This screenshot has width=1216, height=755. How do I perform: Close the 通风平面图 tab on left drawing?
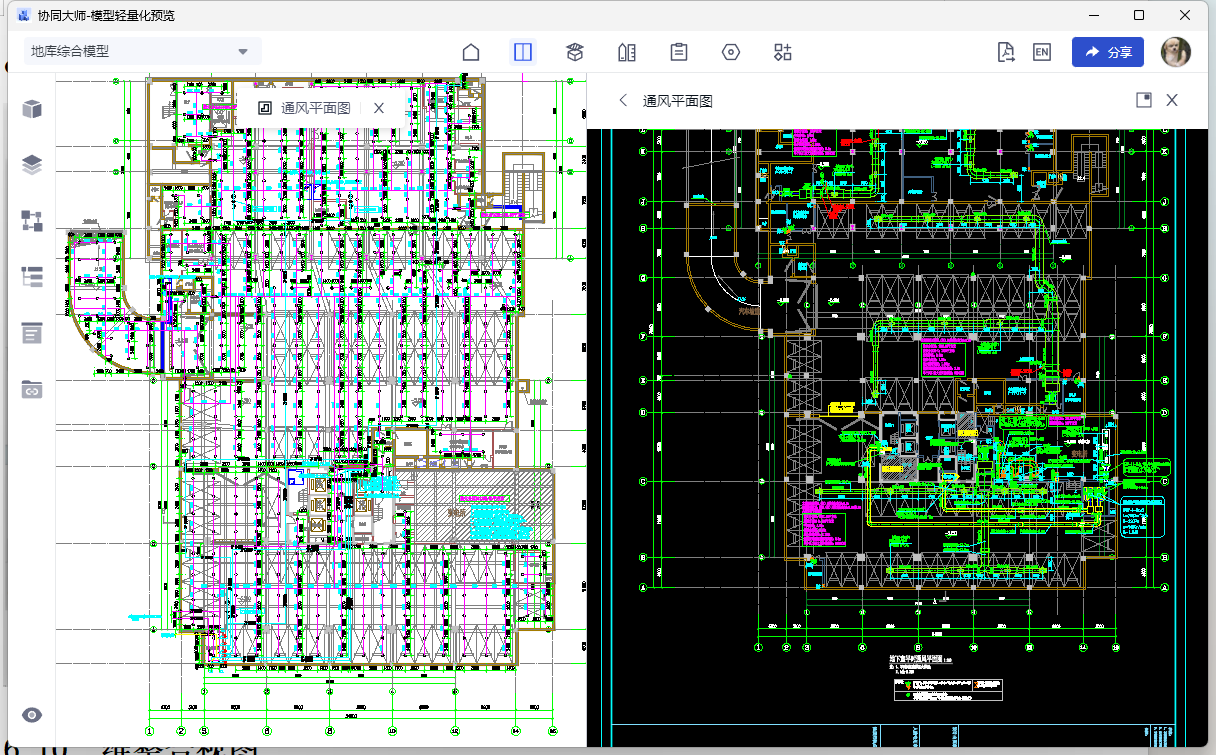click(x=378, y=108)
